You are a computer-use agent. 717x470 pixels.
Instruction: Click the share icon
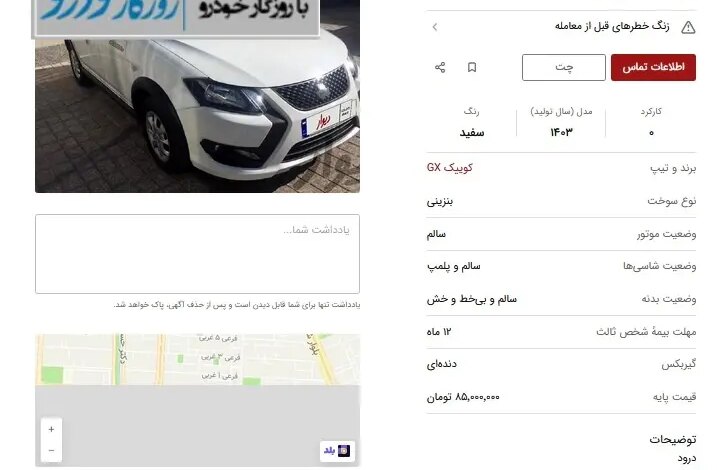pos(440,68)
